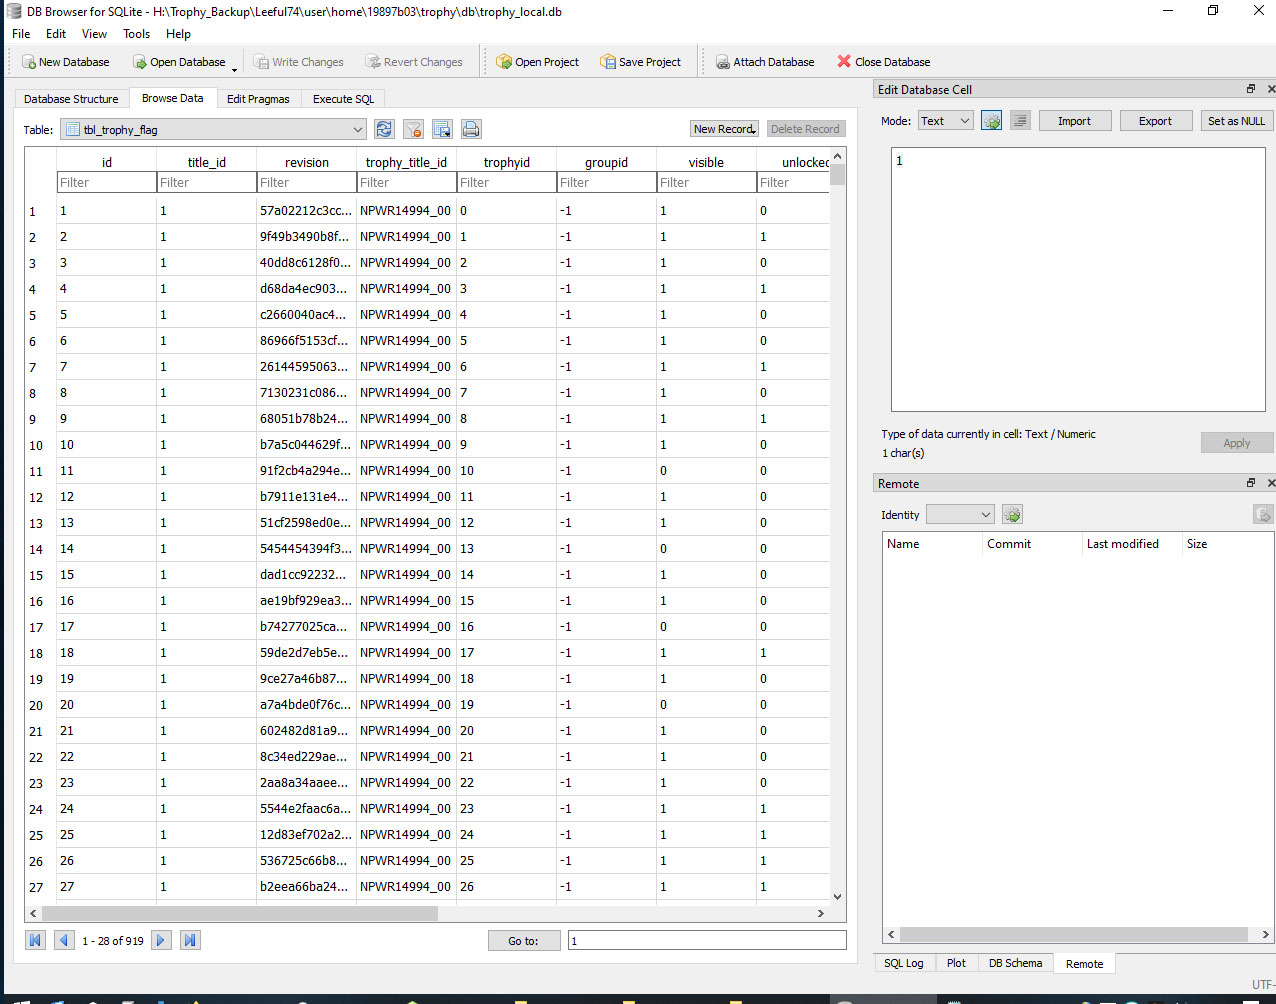Switch to Edit Pragmas tab

click(258, 99)
